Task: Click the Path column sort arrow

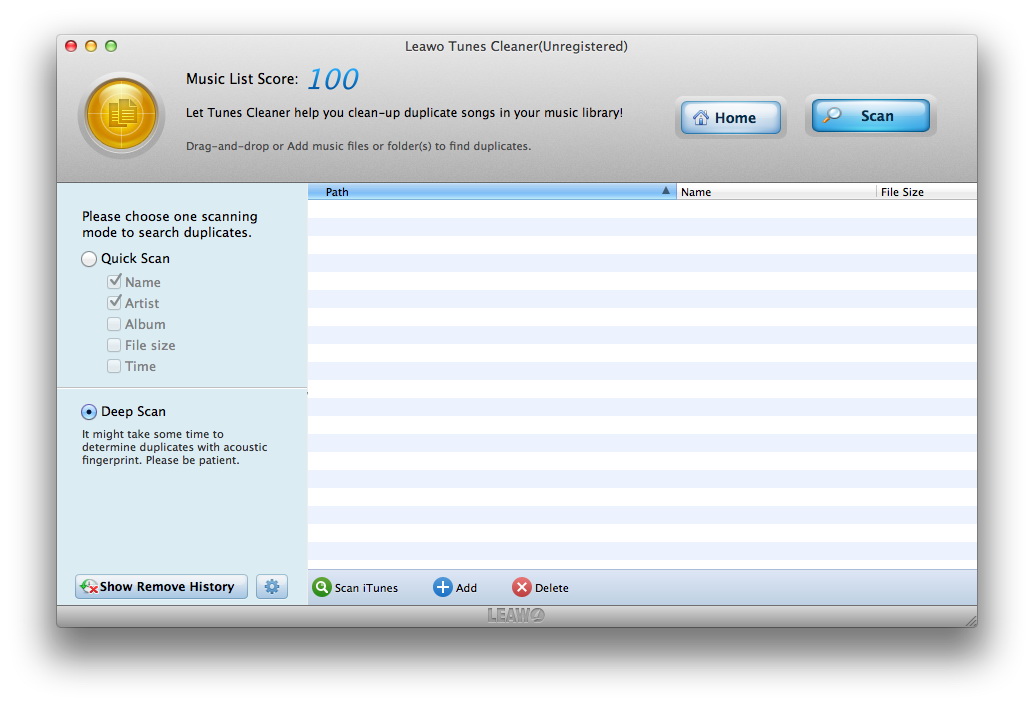Action: pos(666,191)
